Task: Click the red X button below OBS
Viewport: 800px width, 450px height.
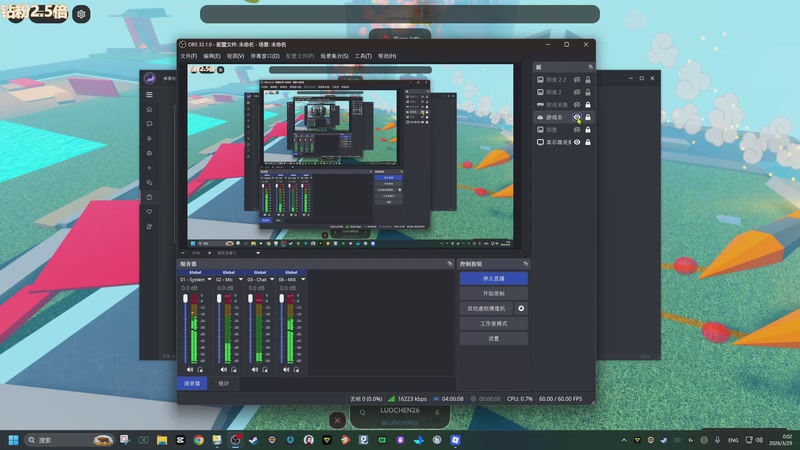Action: (337, 420)
